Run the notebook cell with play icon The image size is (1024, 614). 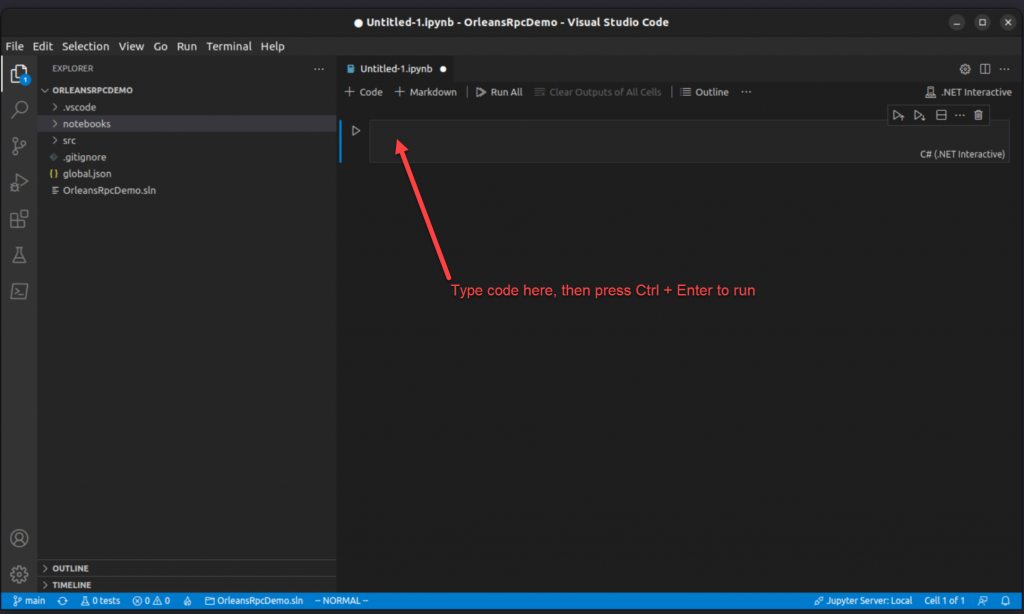(x=356, y=131)
